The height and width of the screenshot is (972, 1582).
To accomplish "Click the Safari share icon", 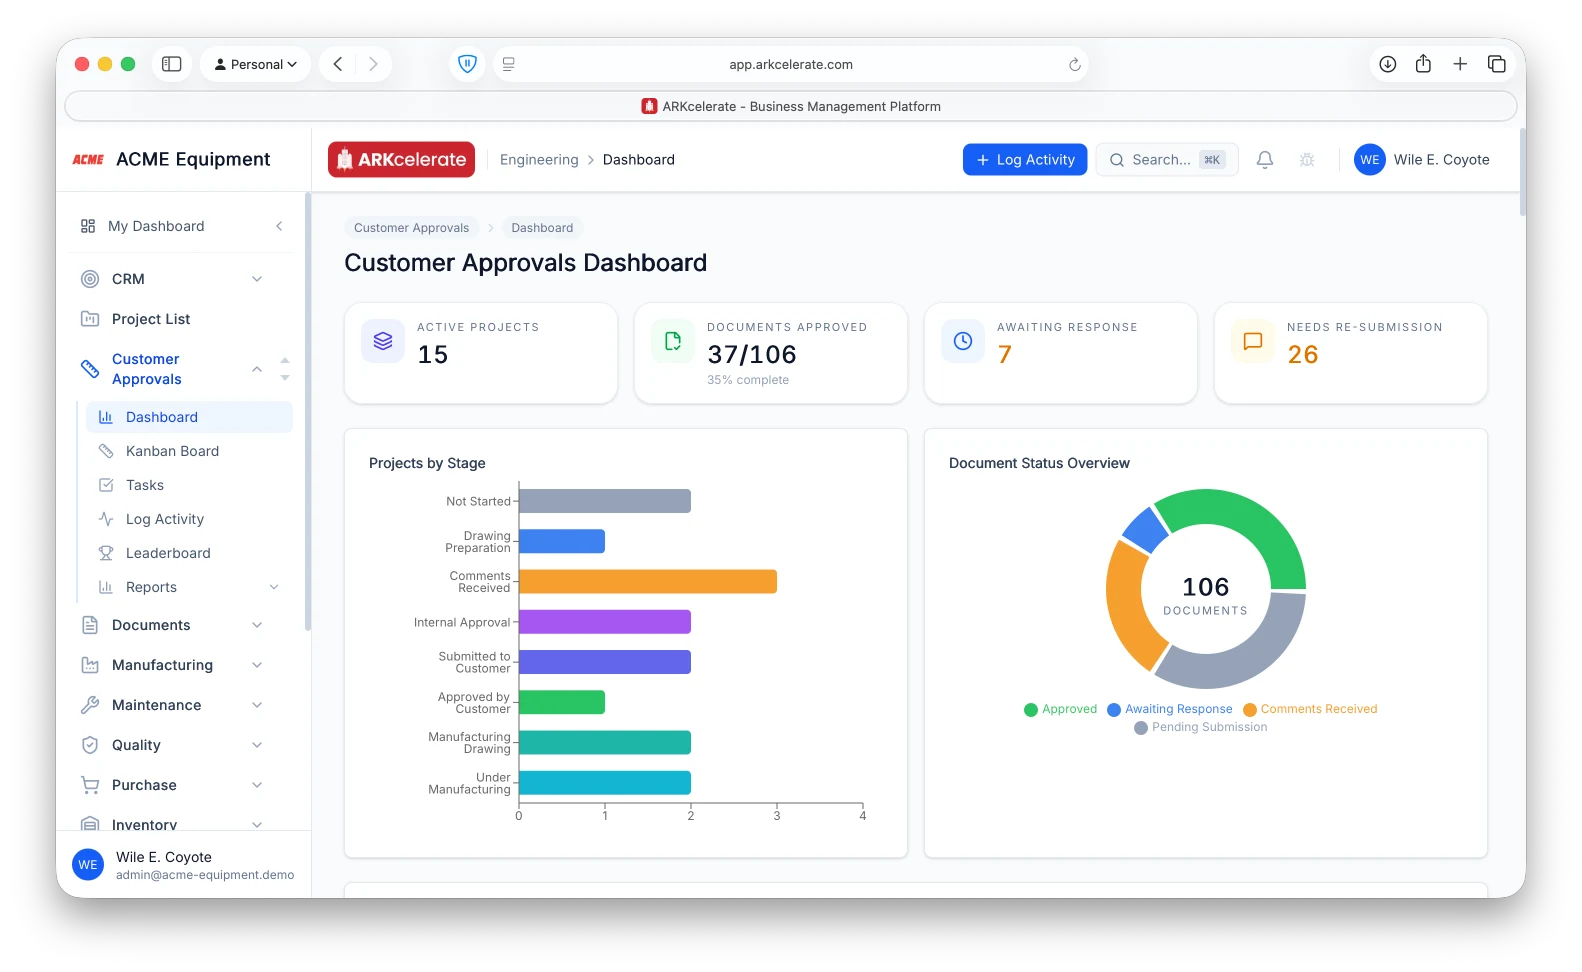I will [x=1424, y=64].
